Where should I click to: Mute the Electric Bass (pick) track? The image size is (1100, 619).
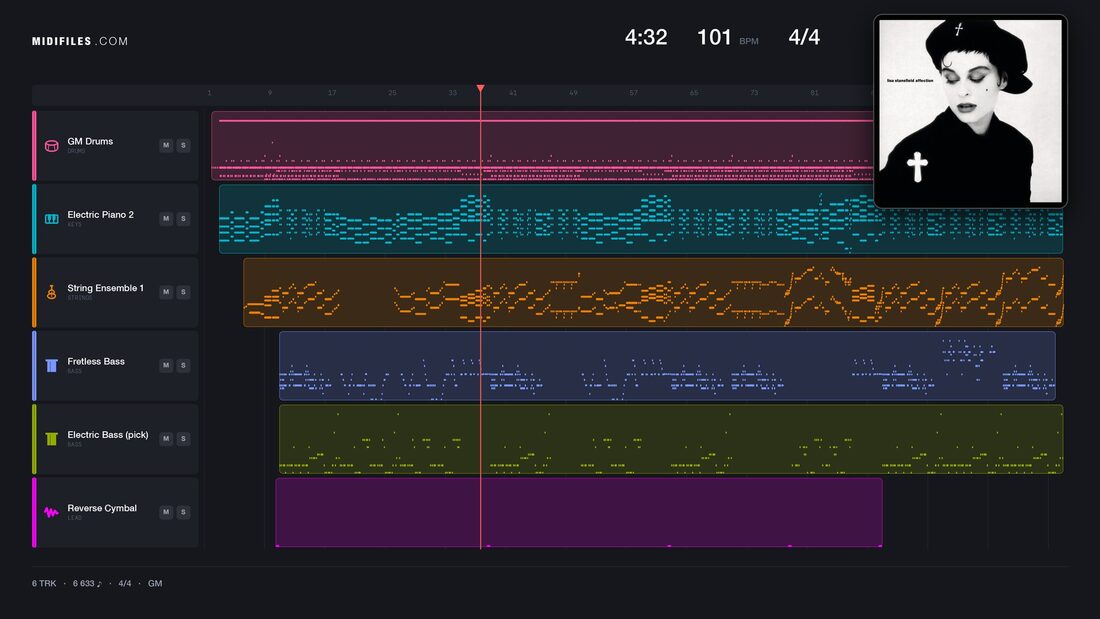coord(166,439)
